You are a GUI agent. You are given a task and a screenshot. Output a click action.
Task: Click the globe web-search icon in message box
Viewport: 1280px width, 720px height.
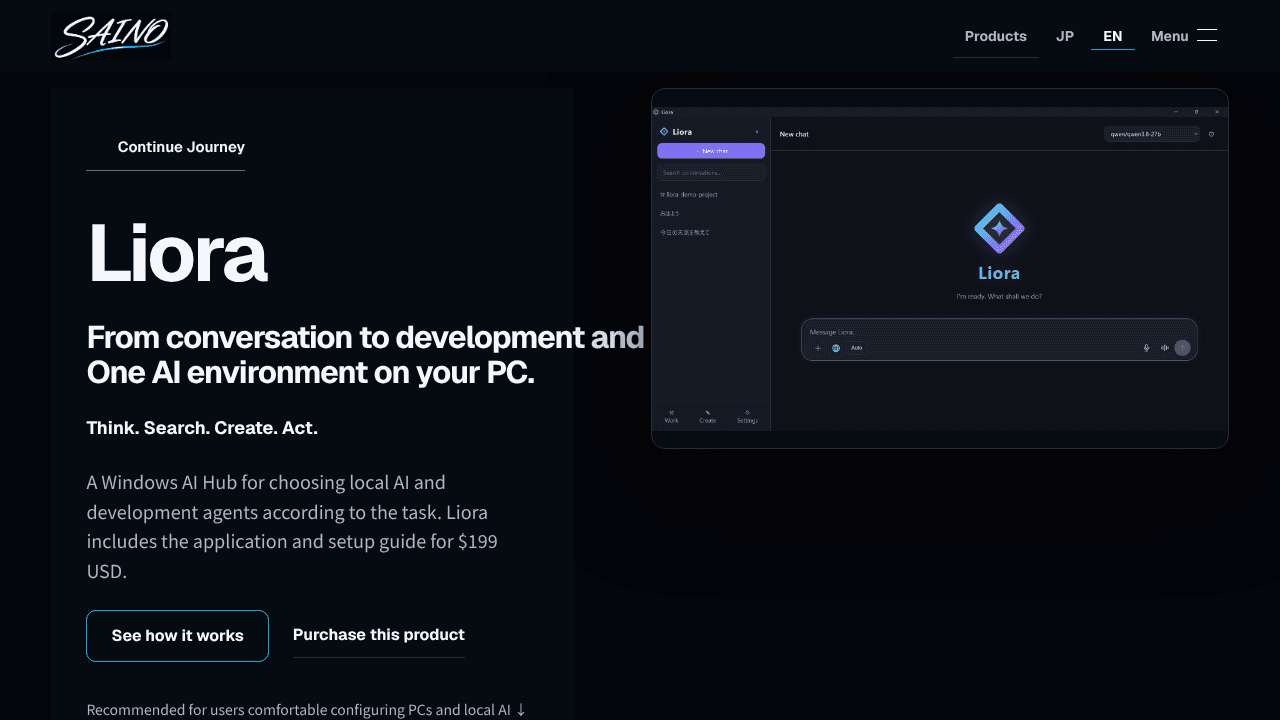tap(836, 348)
